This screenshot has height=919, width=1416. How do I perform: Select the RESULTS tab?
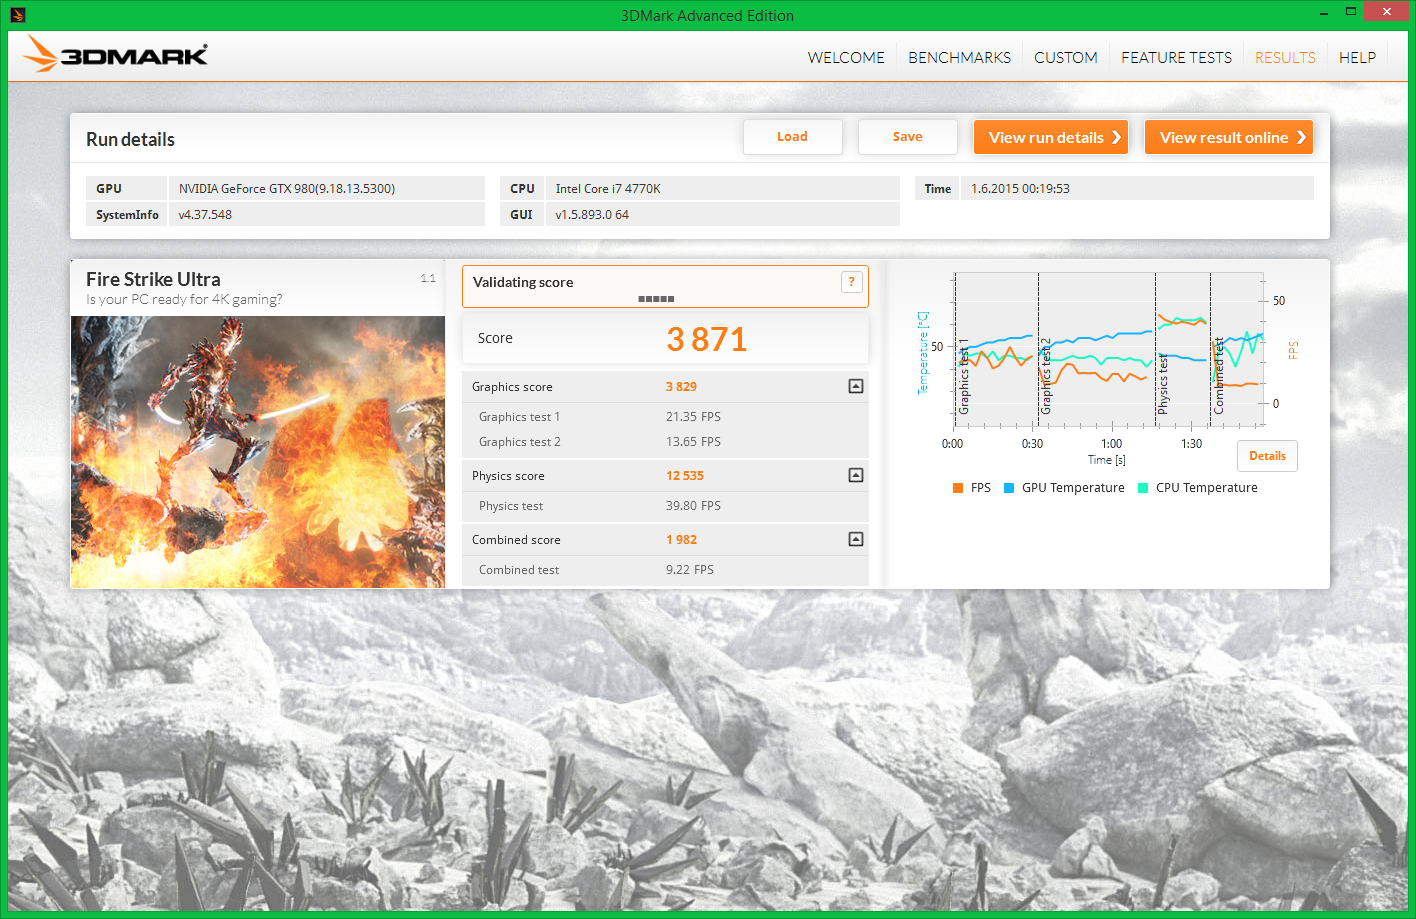click(1285, 58)
